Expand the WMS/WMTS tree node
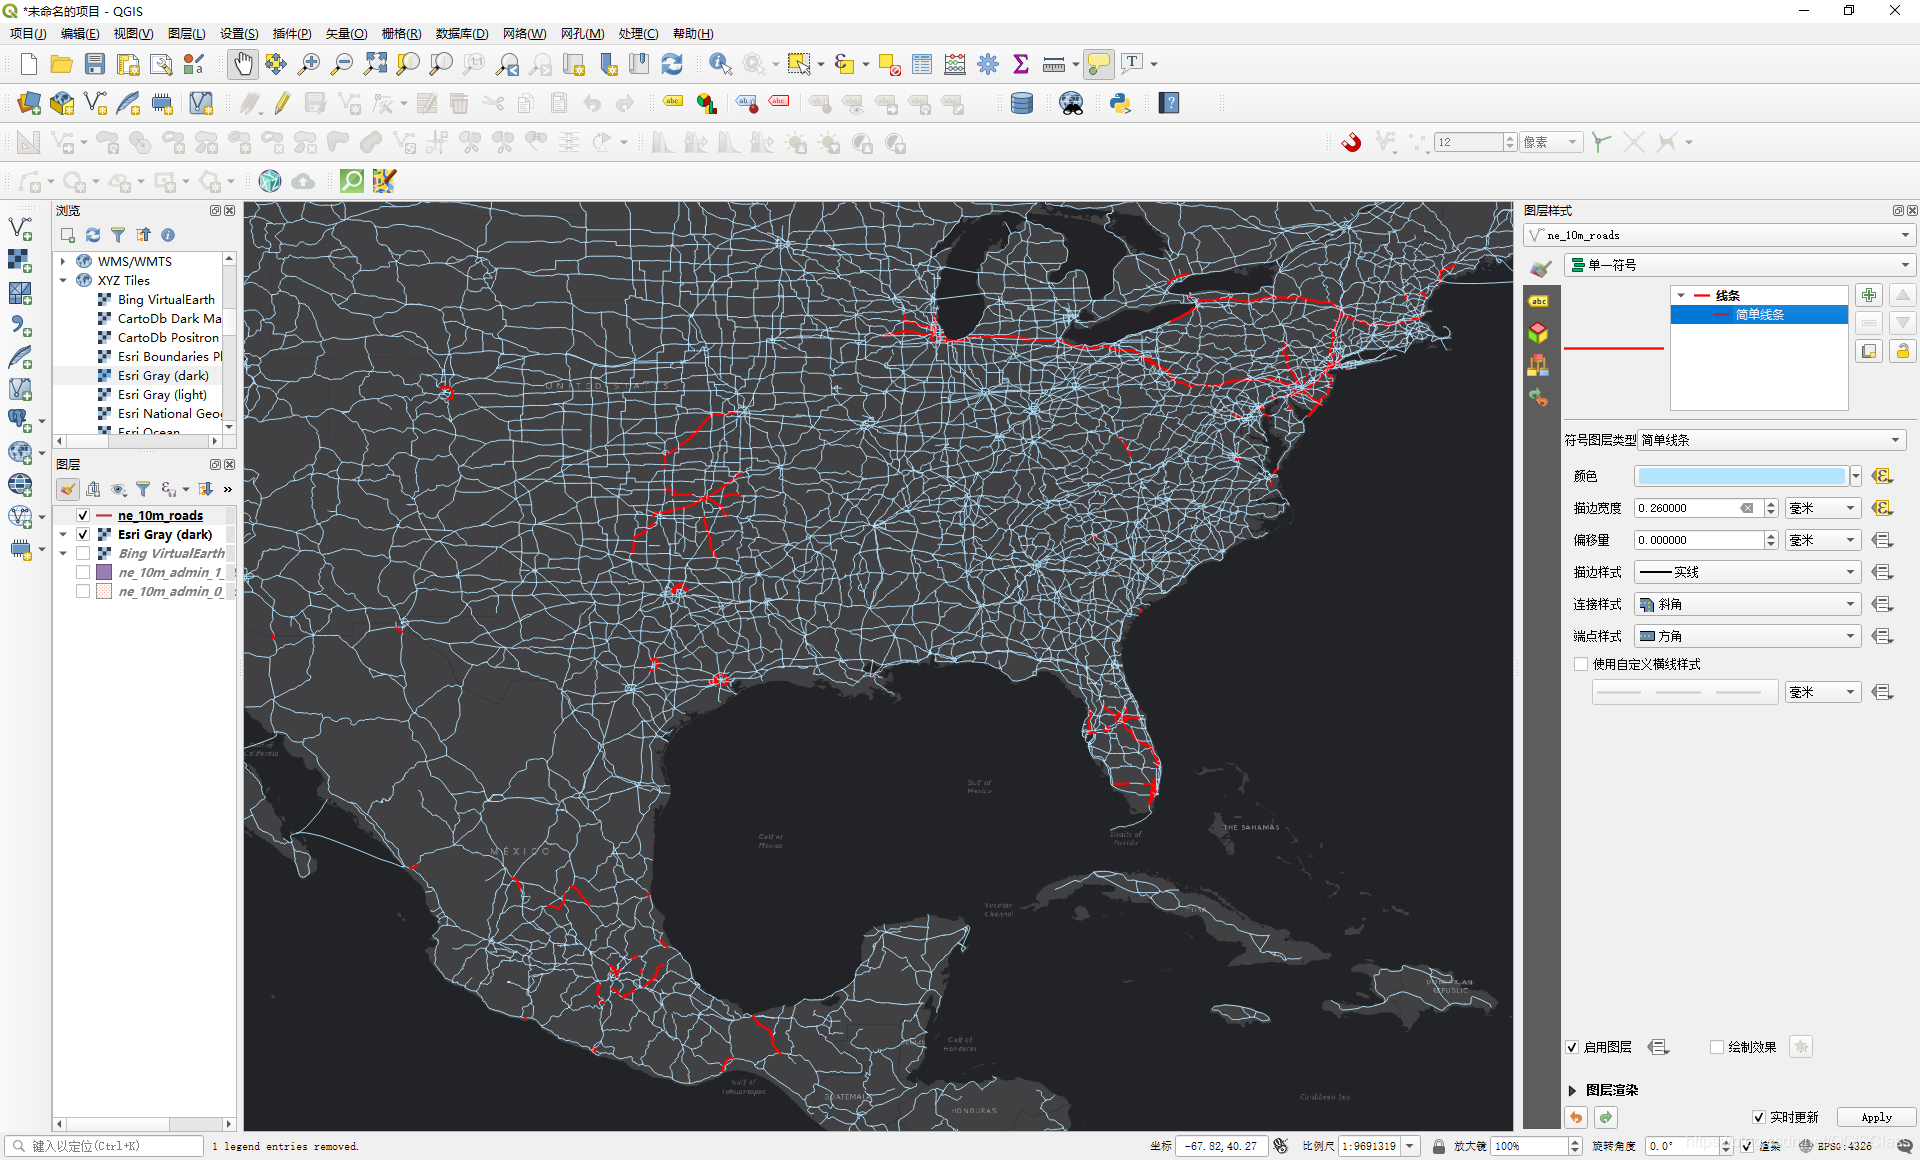Viewport: 1920px width, 1160px height. pyautogui.click(x=63, y=261)
